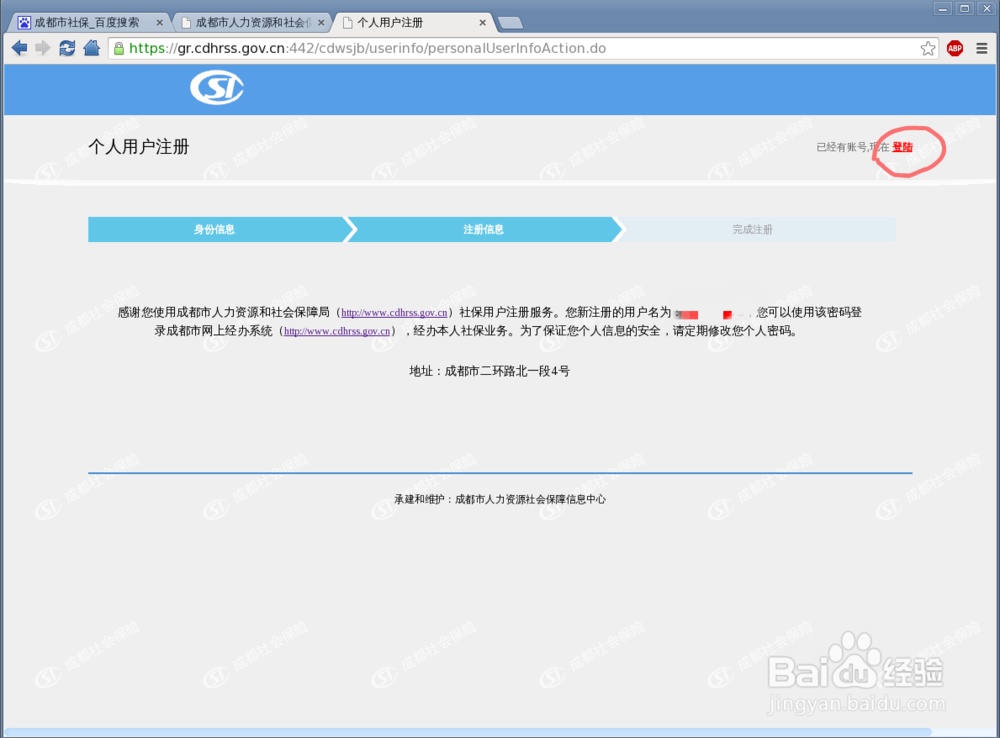Click the 完成注册 progress step
The height and width of the screenshot is (738, 1000).
click(753, 229)
